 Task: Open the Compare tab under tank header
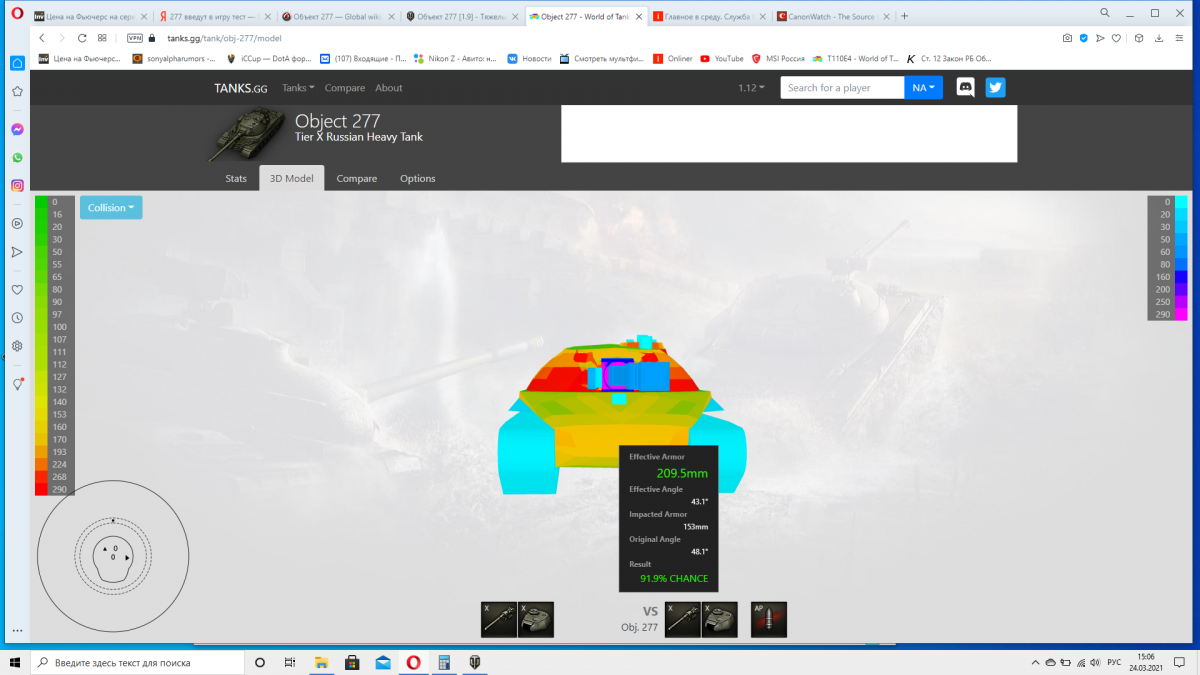356,178
